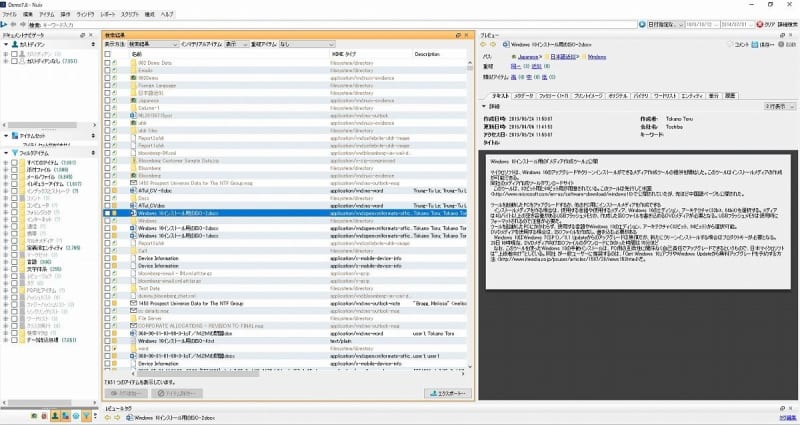
Task: Click the results vertical scrollbar down arrow
Action: click(469, 366)
